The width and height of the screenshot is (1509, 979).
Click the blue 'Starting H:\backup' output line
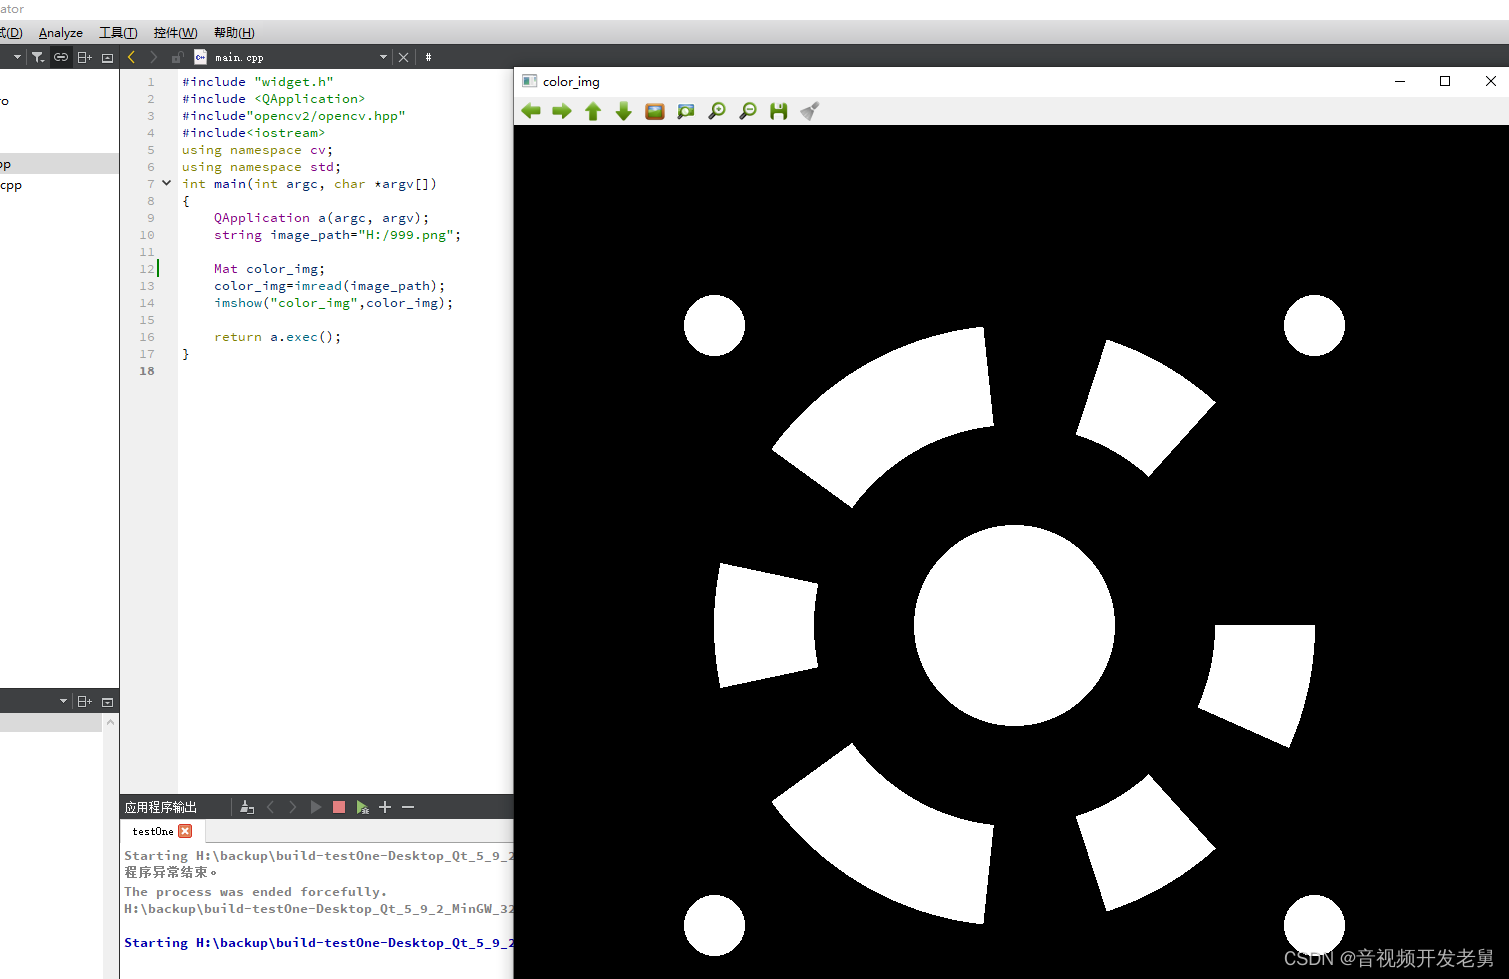click(319, 943)
